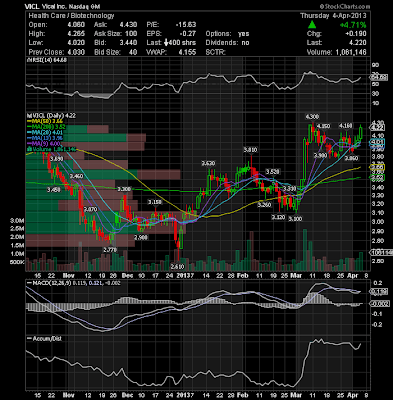Click the 3.520 price annotation

coord(272,172)
